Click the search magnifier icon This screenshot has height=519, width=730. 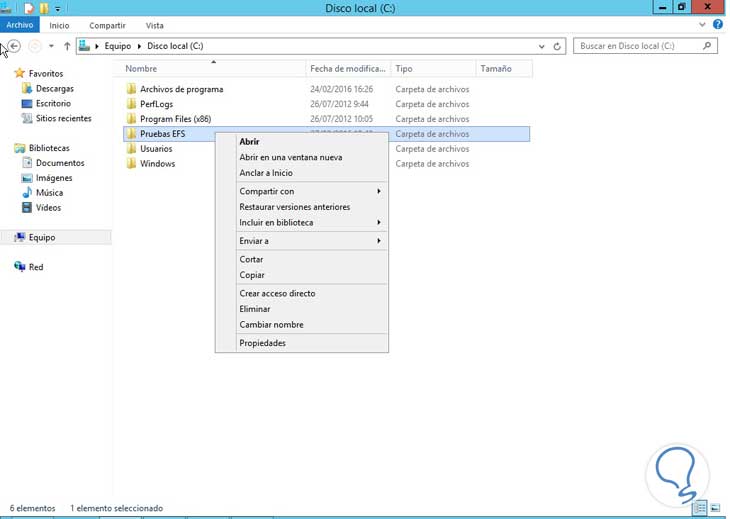(x=707, y=46)
